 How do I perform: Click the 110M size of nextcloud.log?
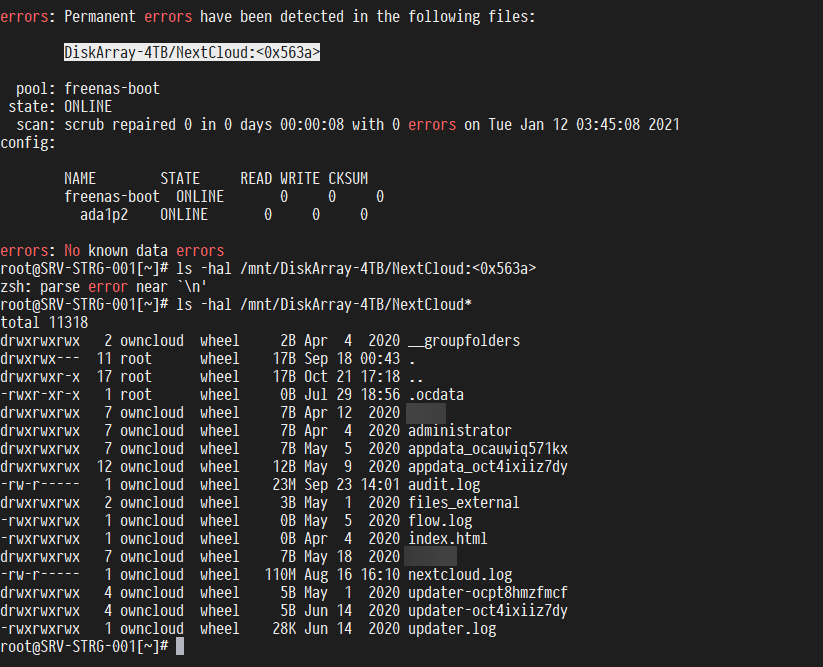[280, 575]
